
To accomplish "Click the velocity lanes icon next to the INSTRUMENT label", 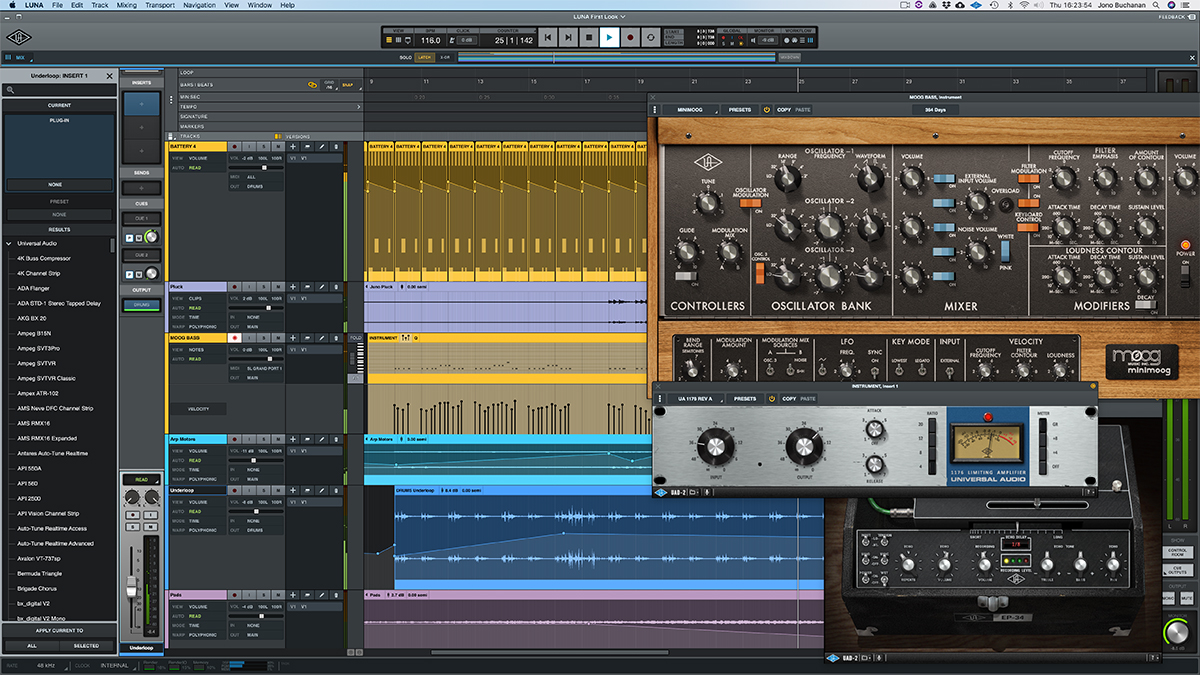I will pos(407,338).
